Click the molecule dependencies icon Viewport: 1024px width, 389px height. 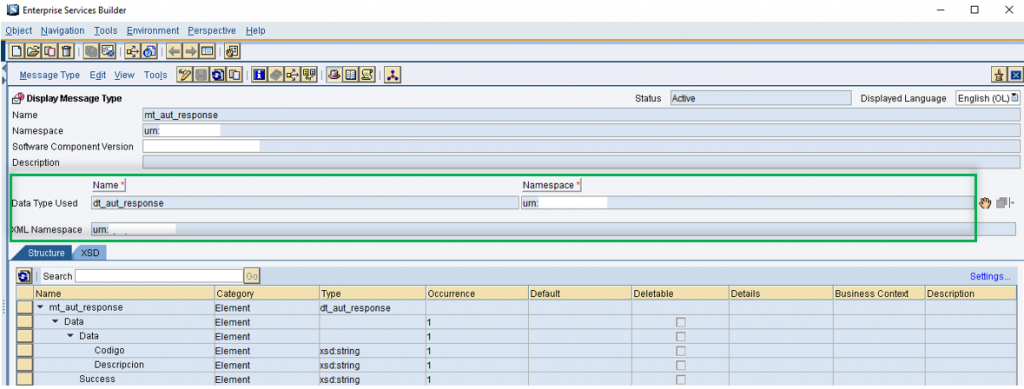[x=392, y=75]
